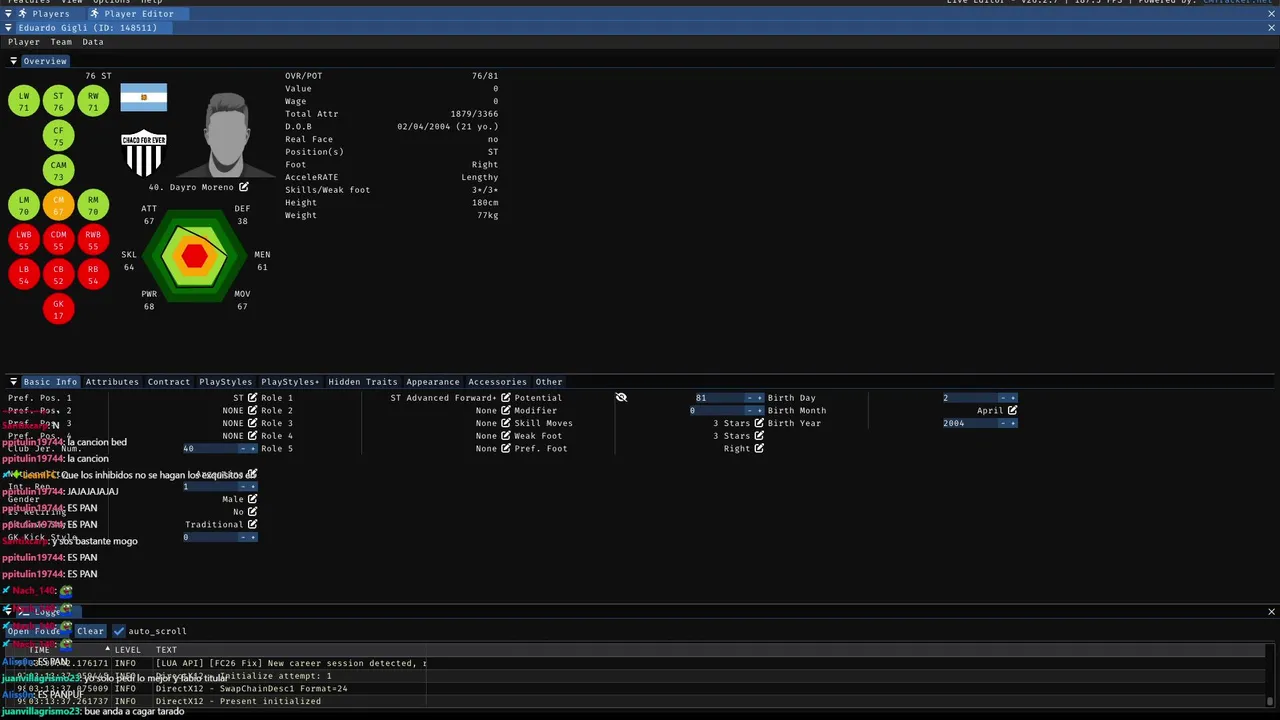Decrease the Potential value with minus
The height and width of the screenshot is (720, 1280).
[749, 398]
